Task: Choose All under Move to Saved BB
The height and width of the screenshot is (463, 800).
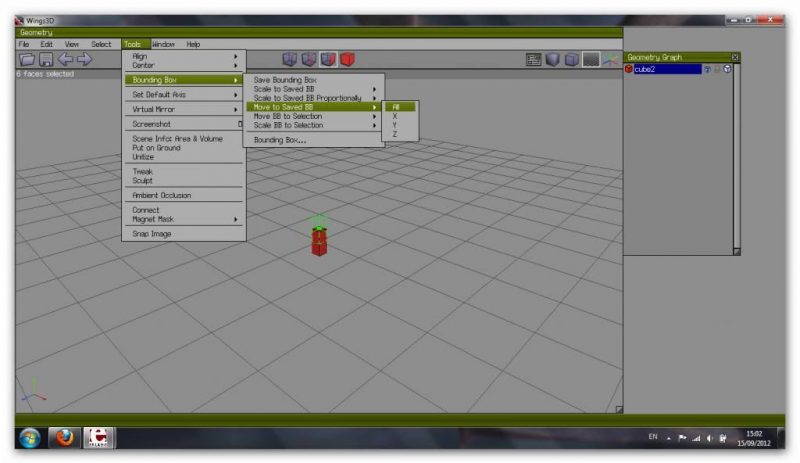Action: click(396, 106)
